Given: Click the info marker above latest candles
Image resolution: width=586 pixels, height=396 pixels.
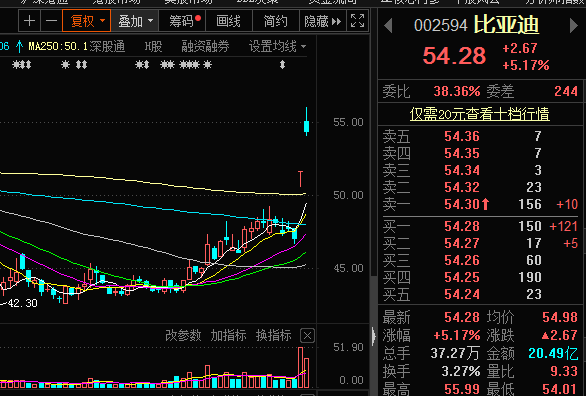Looking at the screenshot, I should click(283, 65).
